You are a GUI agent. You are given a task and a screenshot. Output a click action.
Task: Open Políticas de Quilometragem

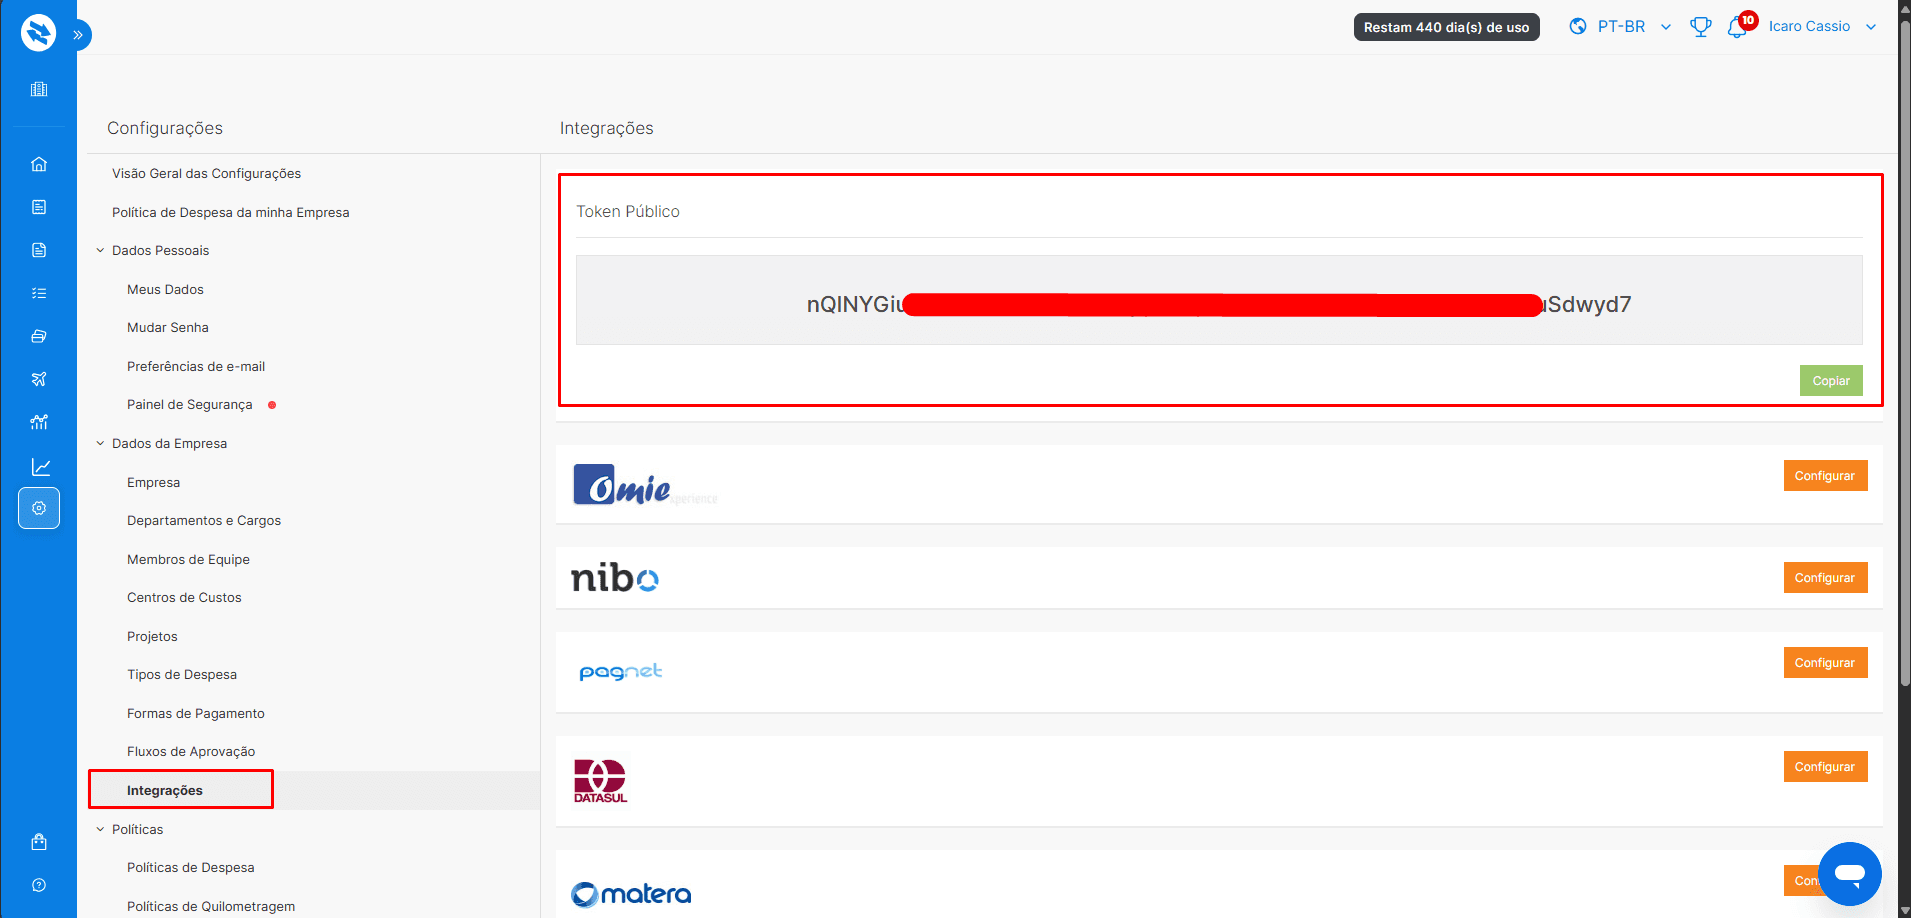pos(210,907)
